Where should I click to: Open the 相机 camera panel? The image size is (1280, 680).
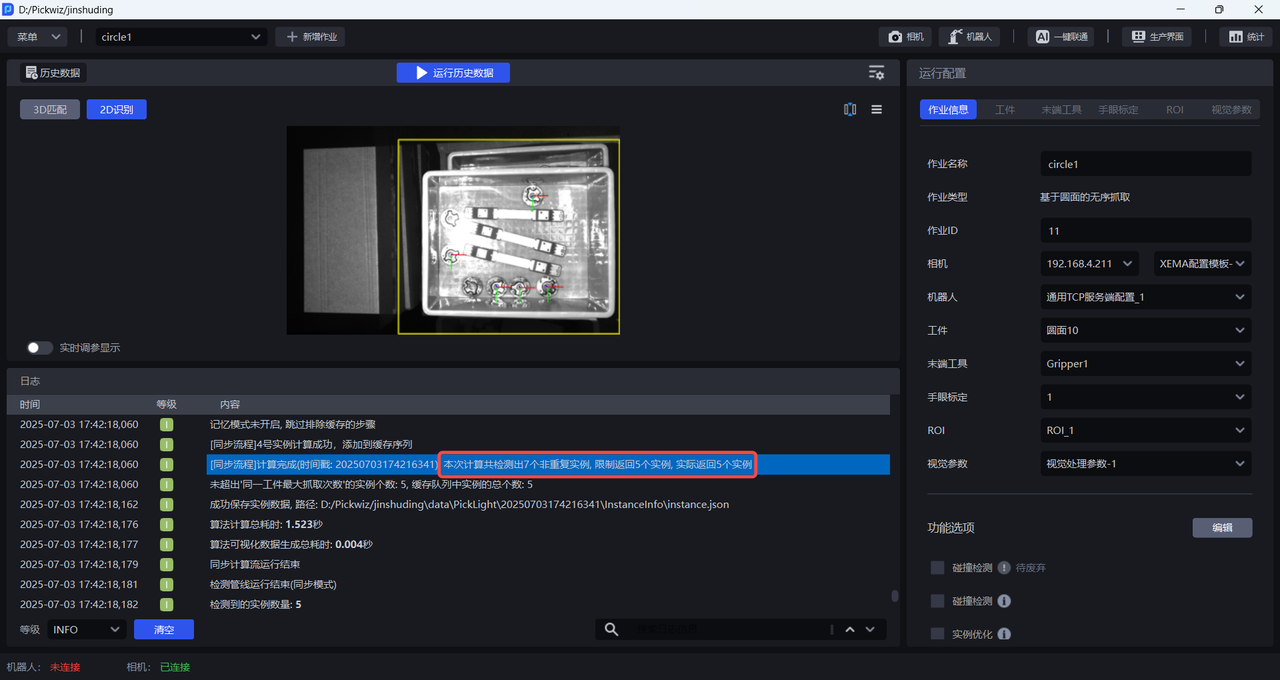click(x=906, y=37)
